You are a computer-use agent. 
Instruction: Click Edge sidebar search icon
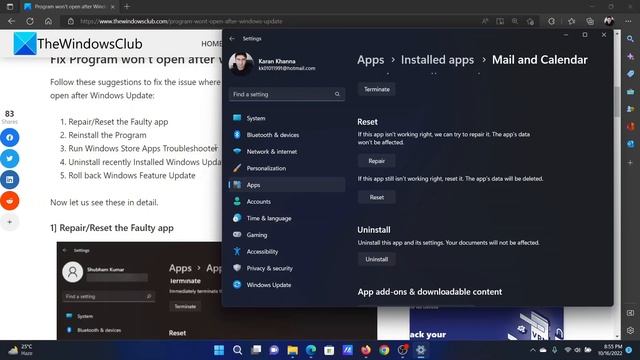coord(631,39)
